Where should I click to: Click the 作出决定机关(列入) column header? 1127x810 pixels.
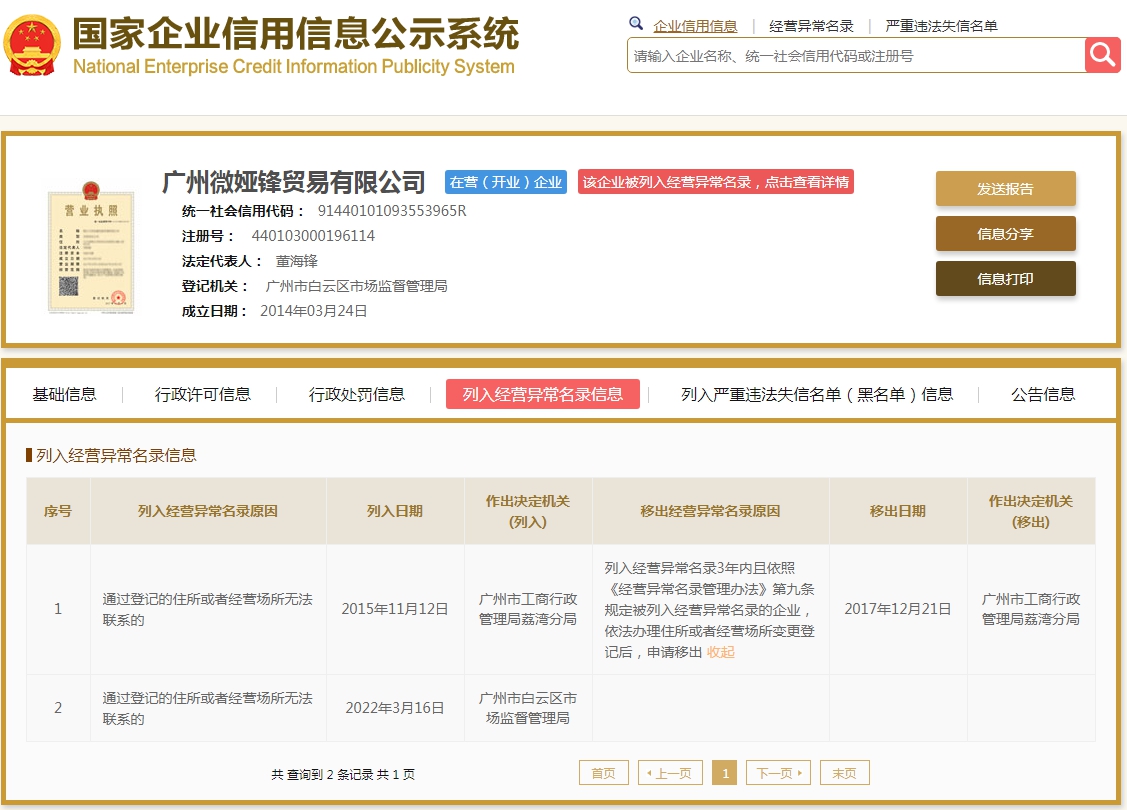[x=528, y=511]
